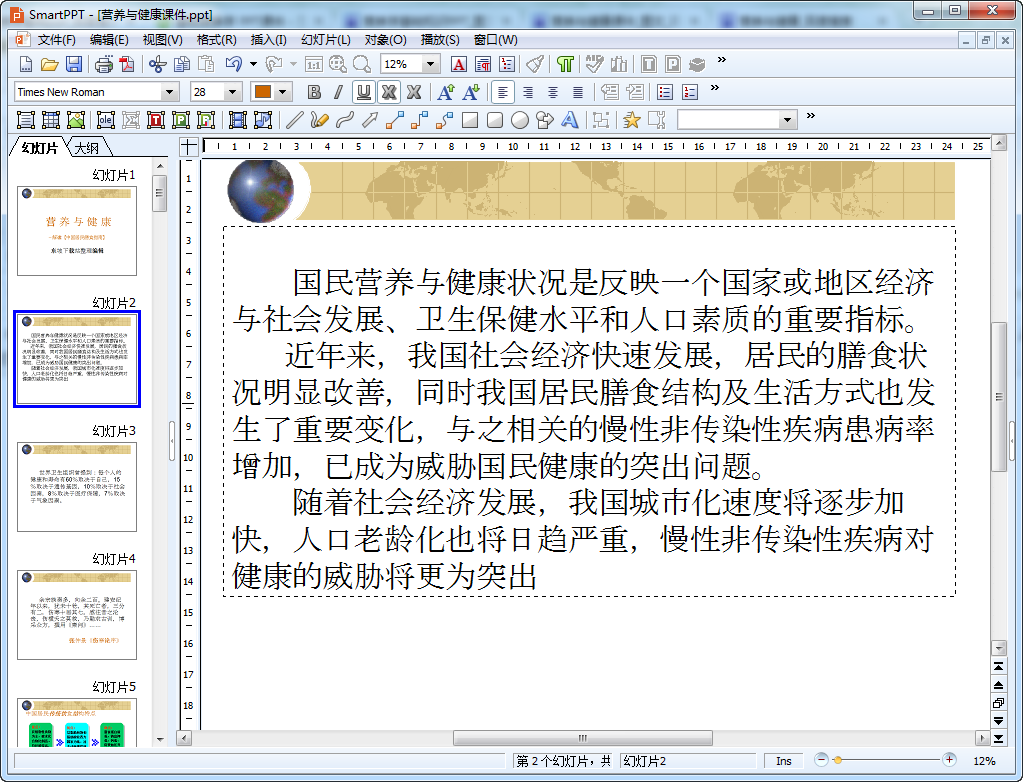Toggle underline formatting
Screen dimensions: 1023x782
[x=364, y=92]
